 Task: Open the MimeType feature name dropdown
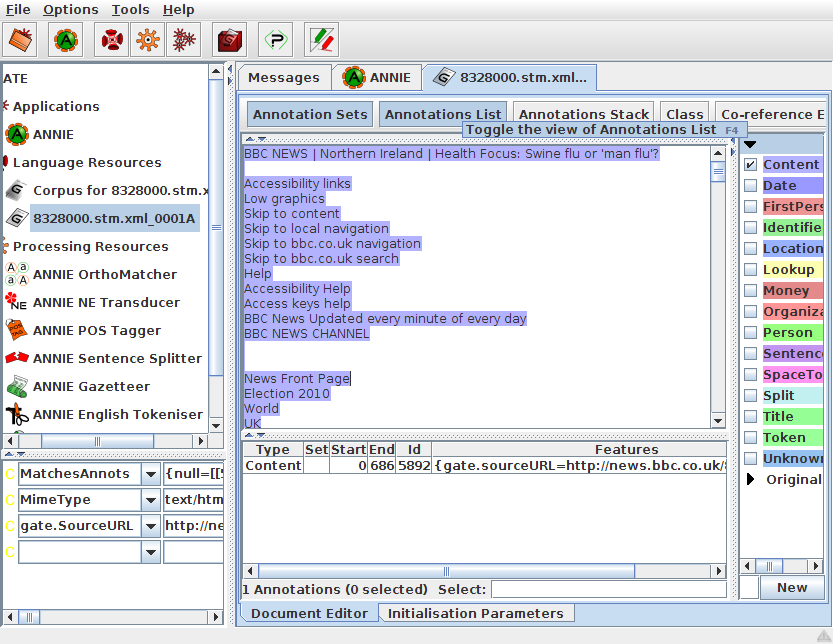click(x=151, y=500)
